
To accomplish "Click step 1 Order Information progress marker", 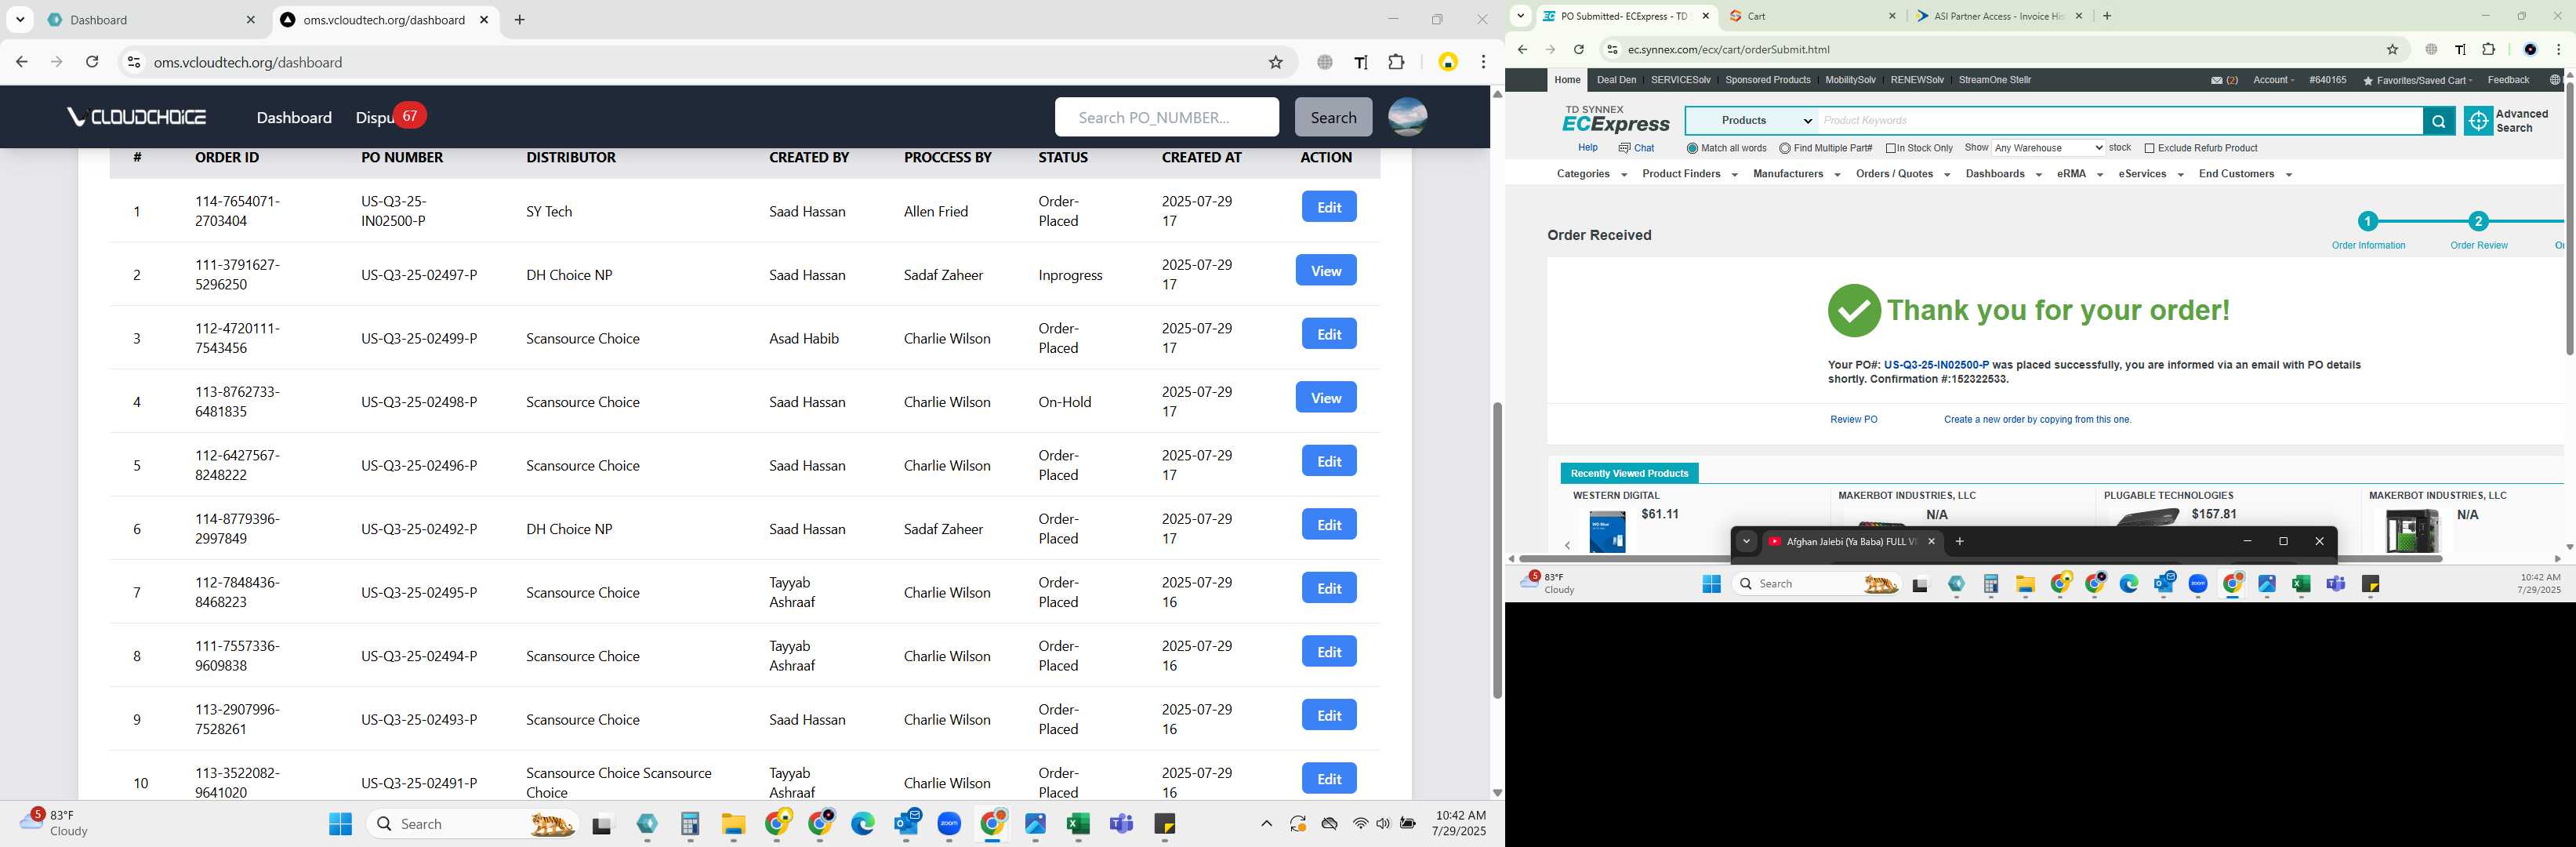I will click(2367, 222).
